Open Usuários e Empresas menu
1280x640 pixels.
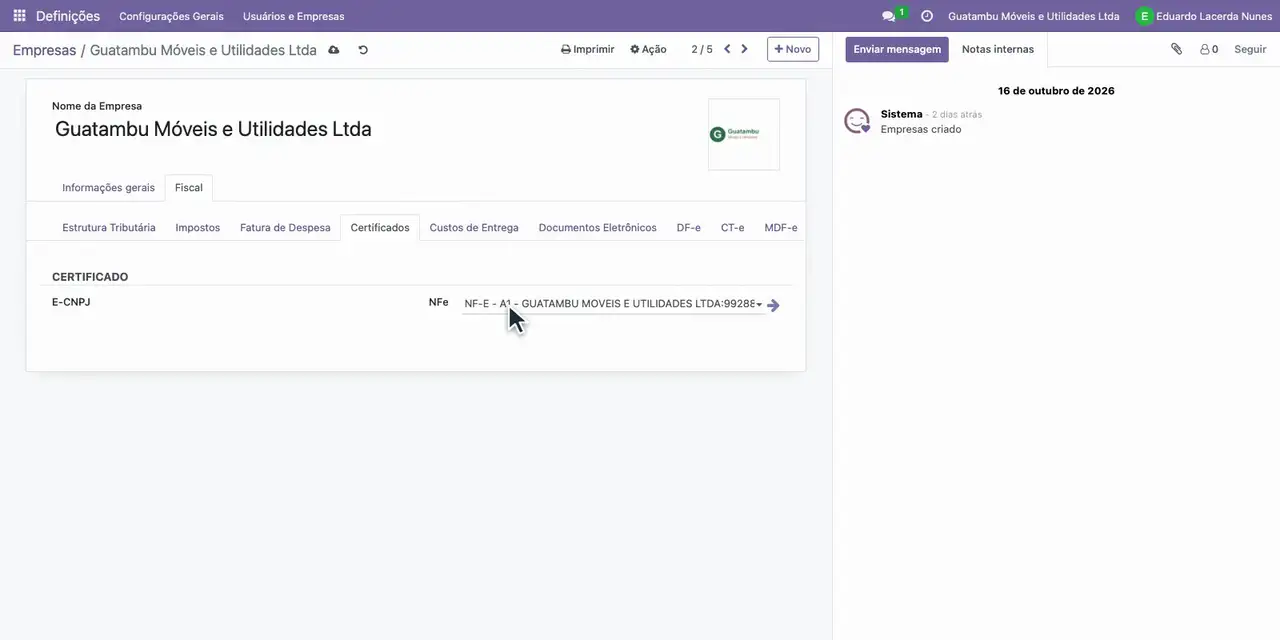(293, 16)
